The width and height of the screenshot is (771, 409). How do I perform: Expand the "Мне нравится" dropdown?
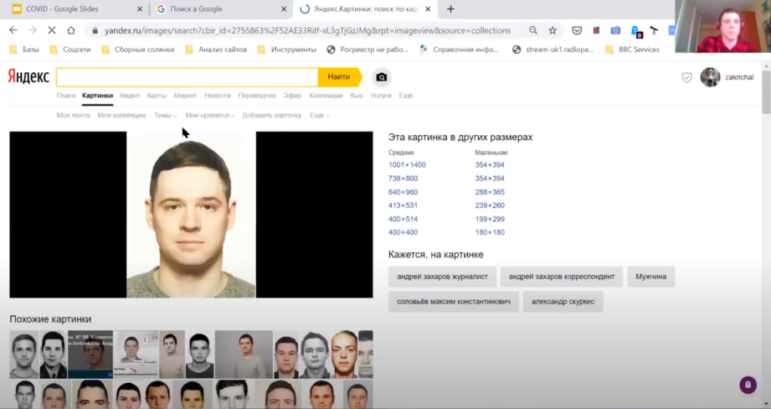click(209, 116)
